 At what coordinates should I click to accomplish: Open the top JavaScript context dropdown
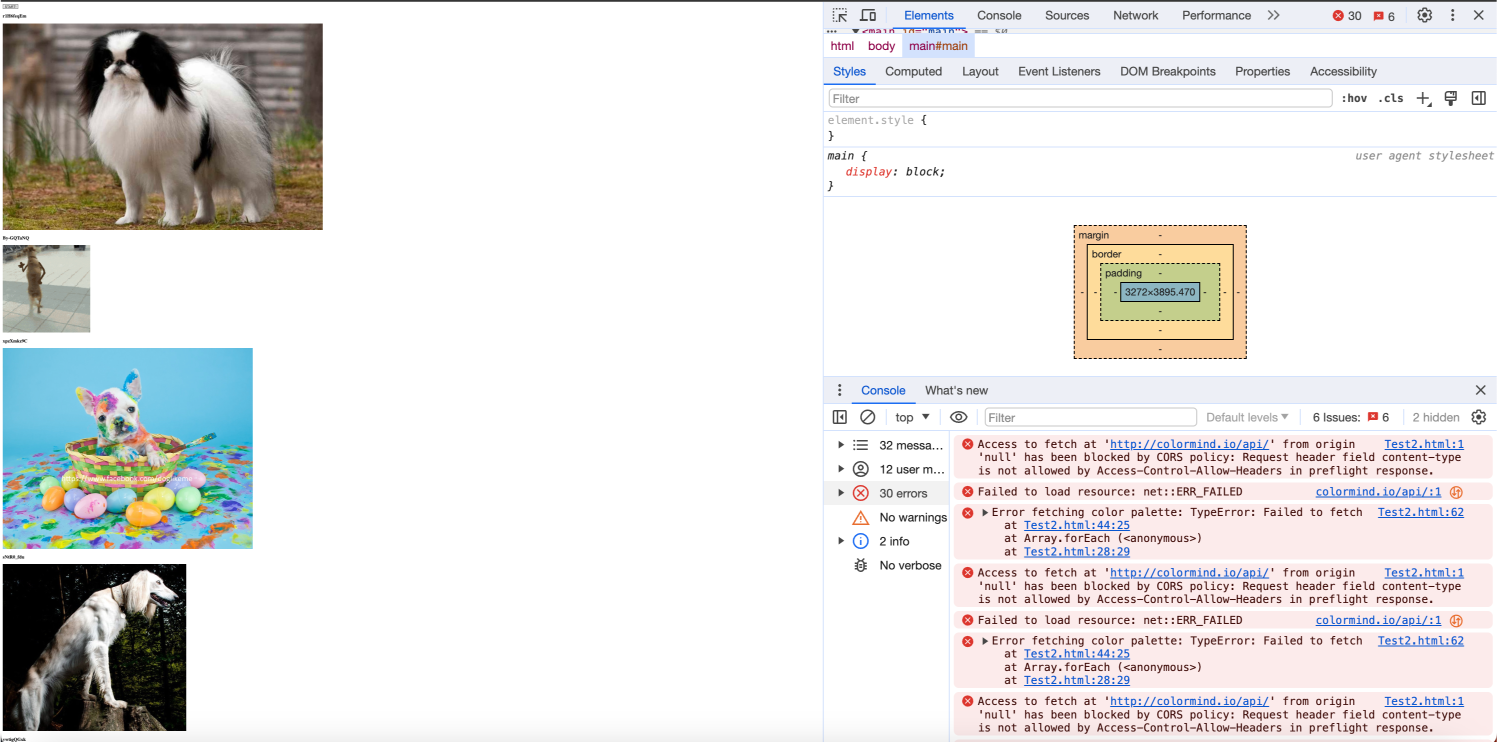coord(912,417)
